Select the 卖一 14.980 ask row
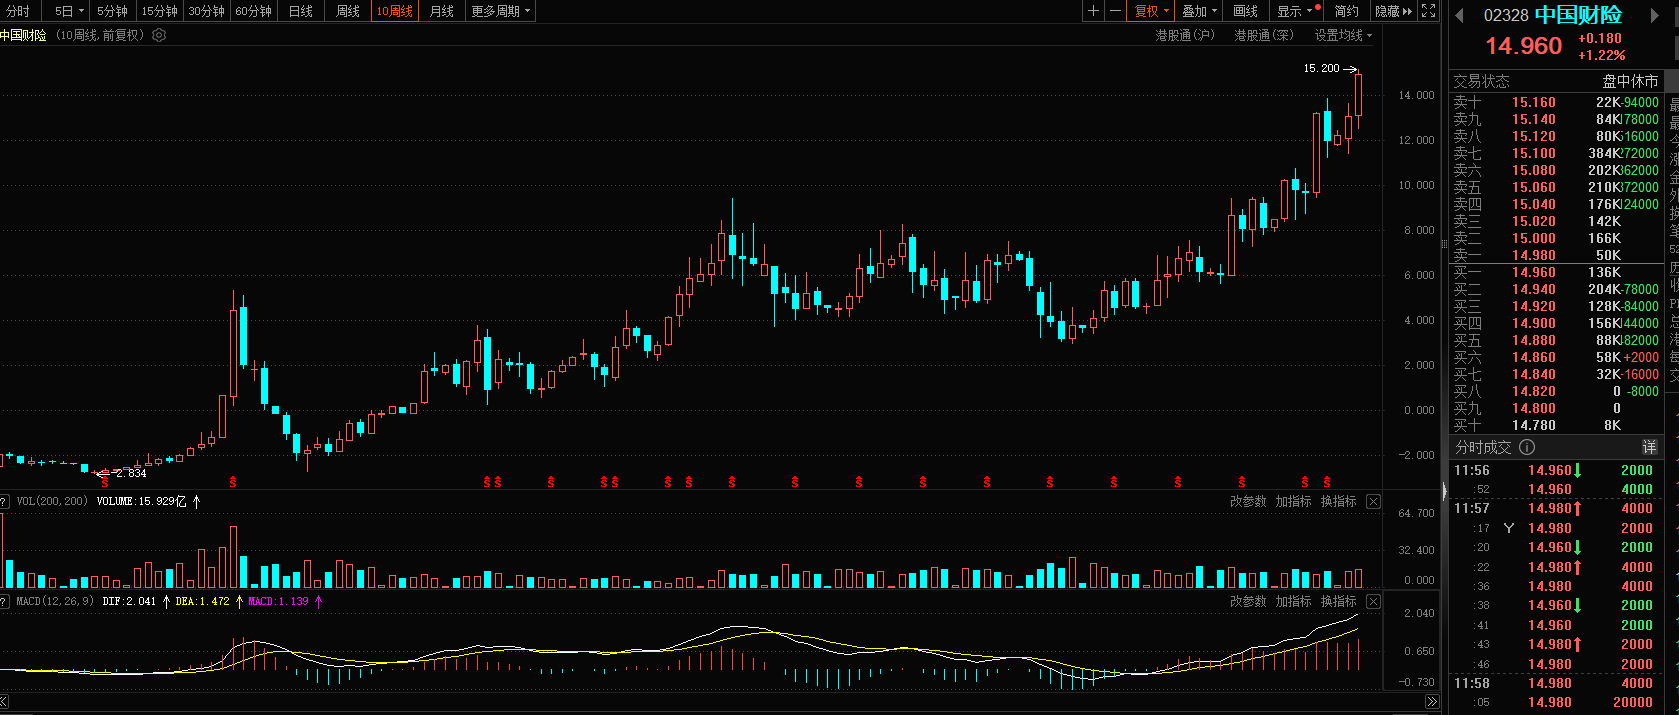 (1556, 255)
